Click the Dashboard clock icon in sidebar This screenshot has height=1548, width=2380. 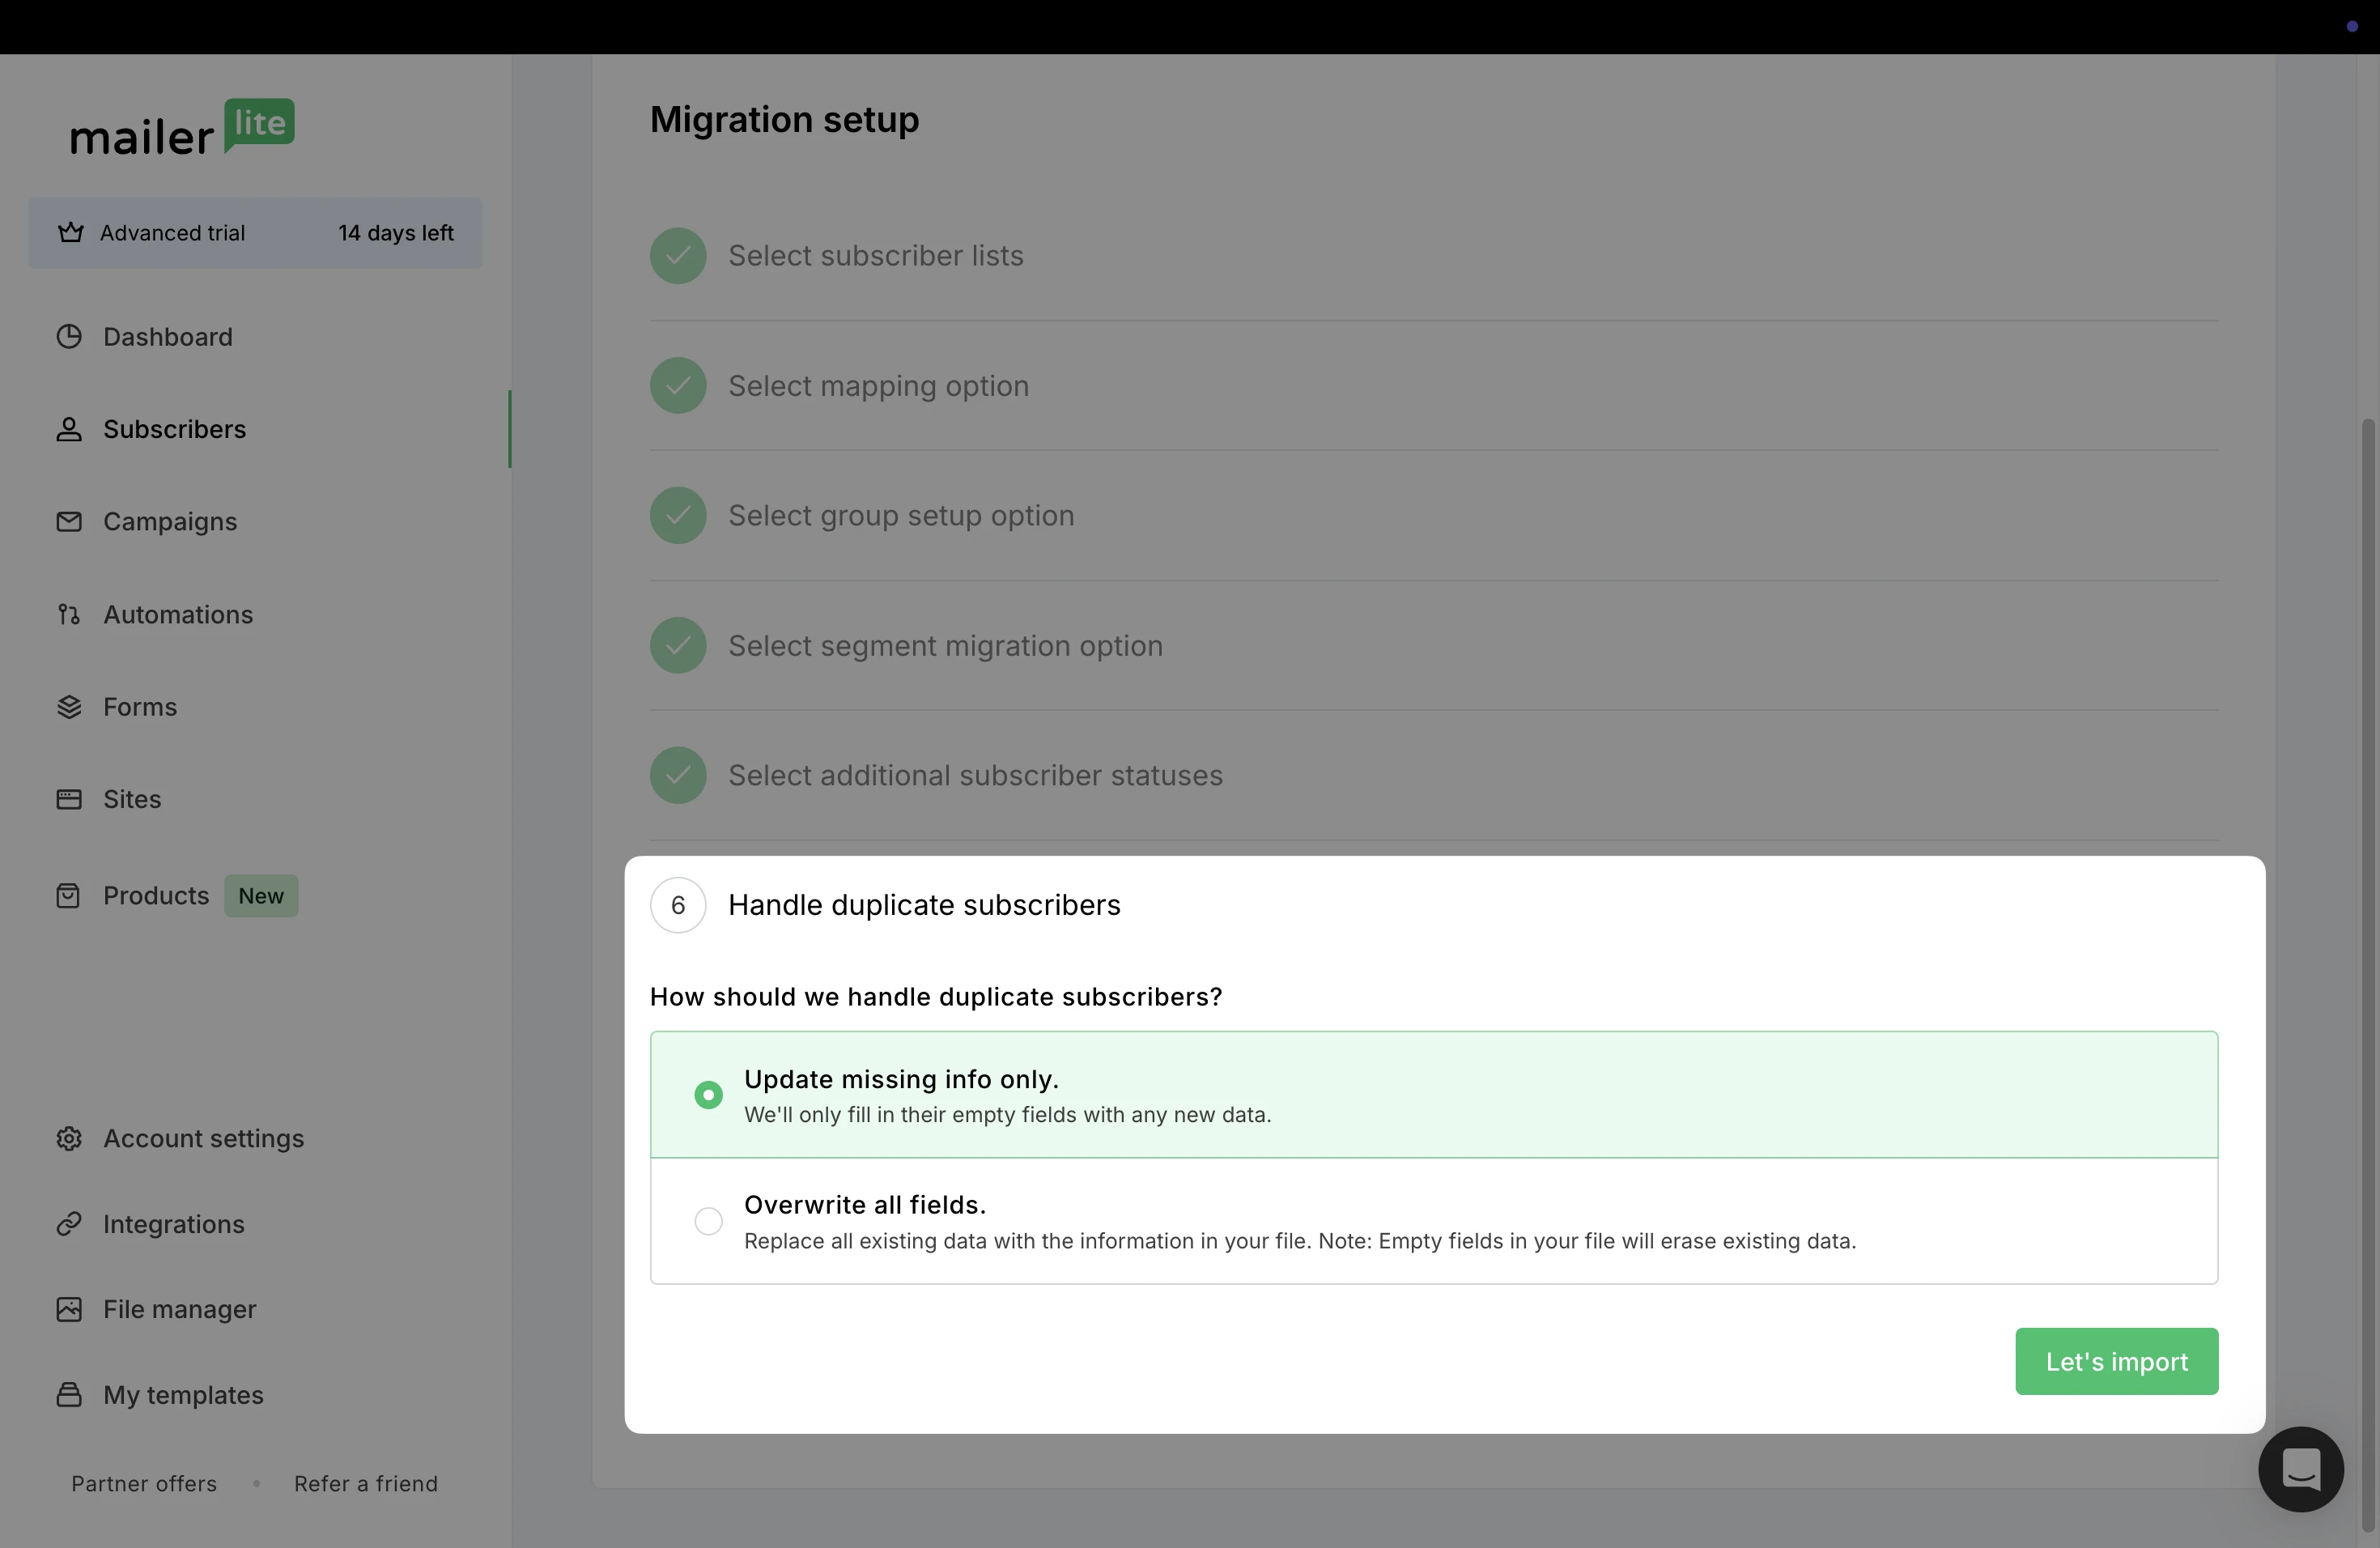coord(69,337)
